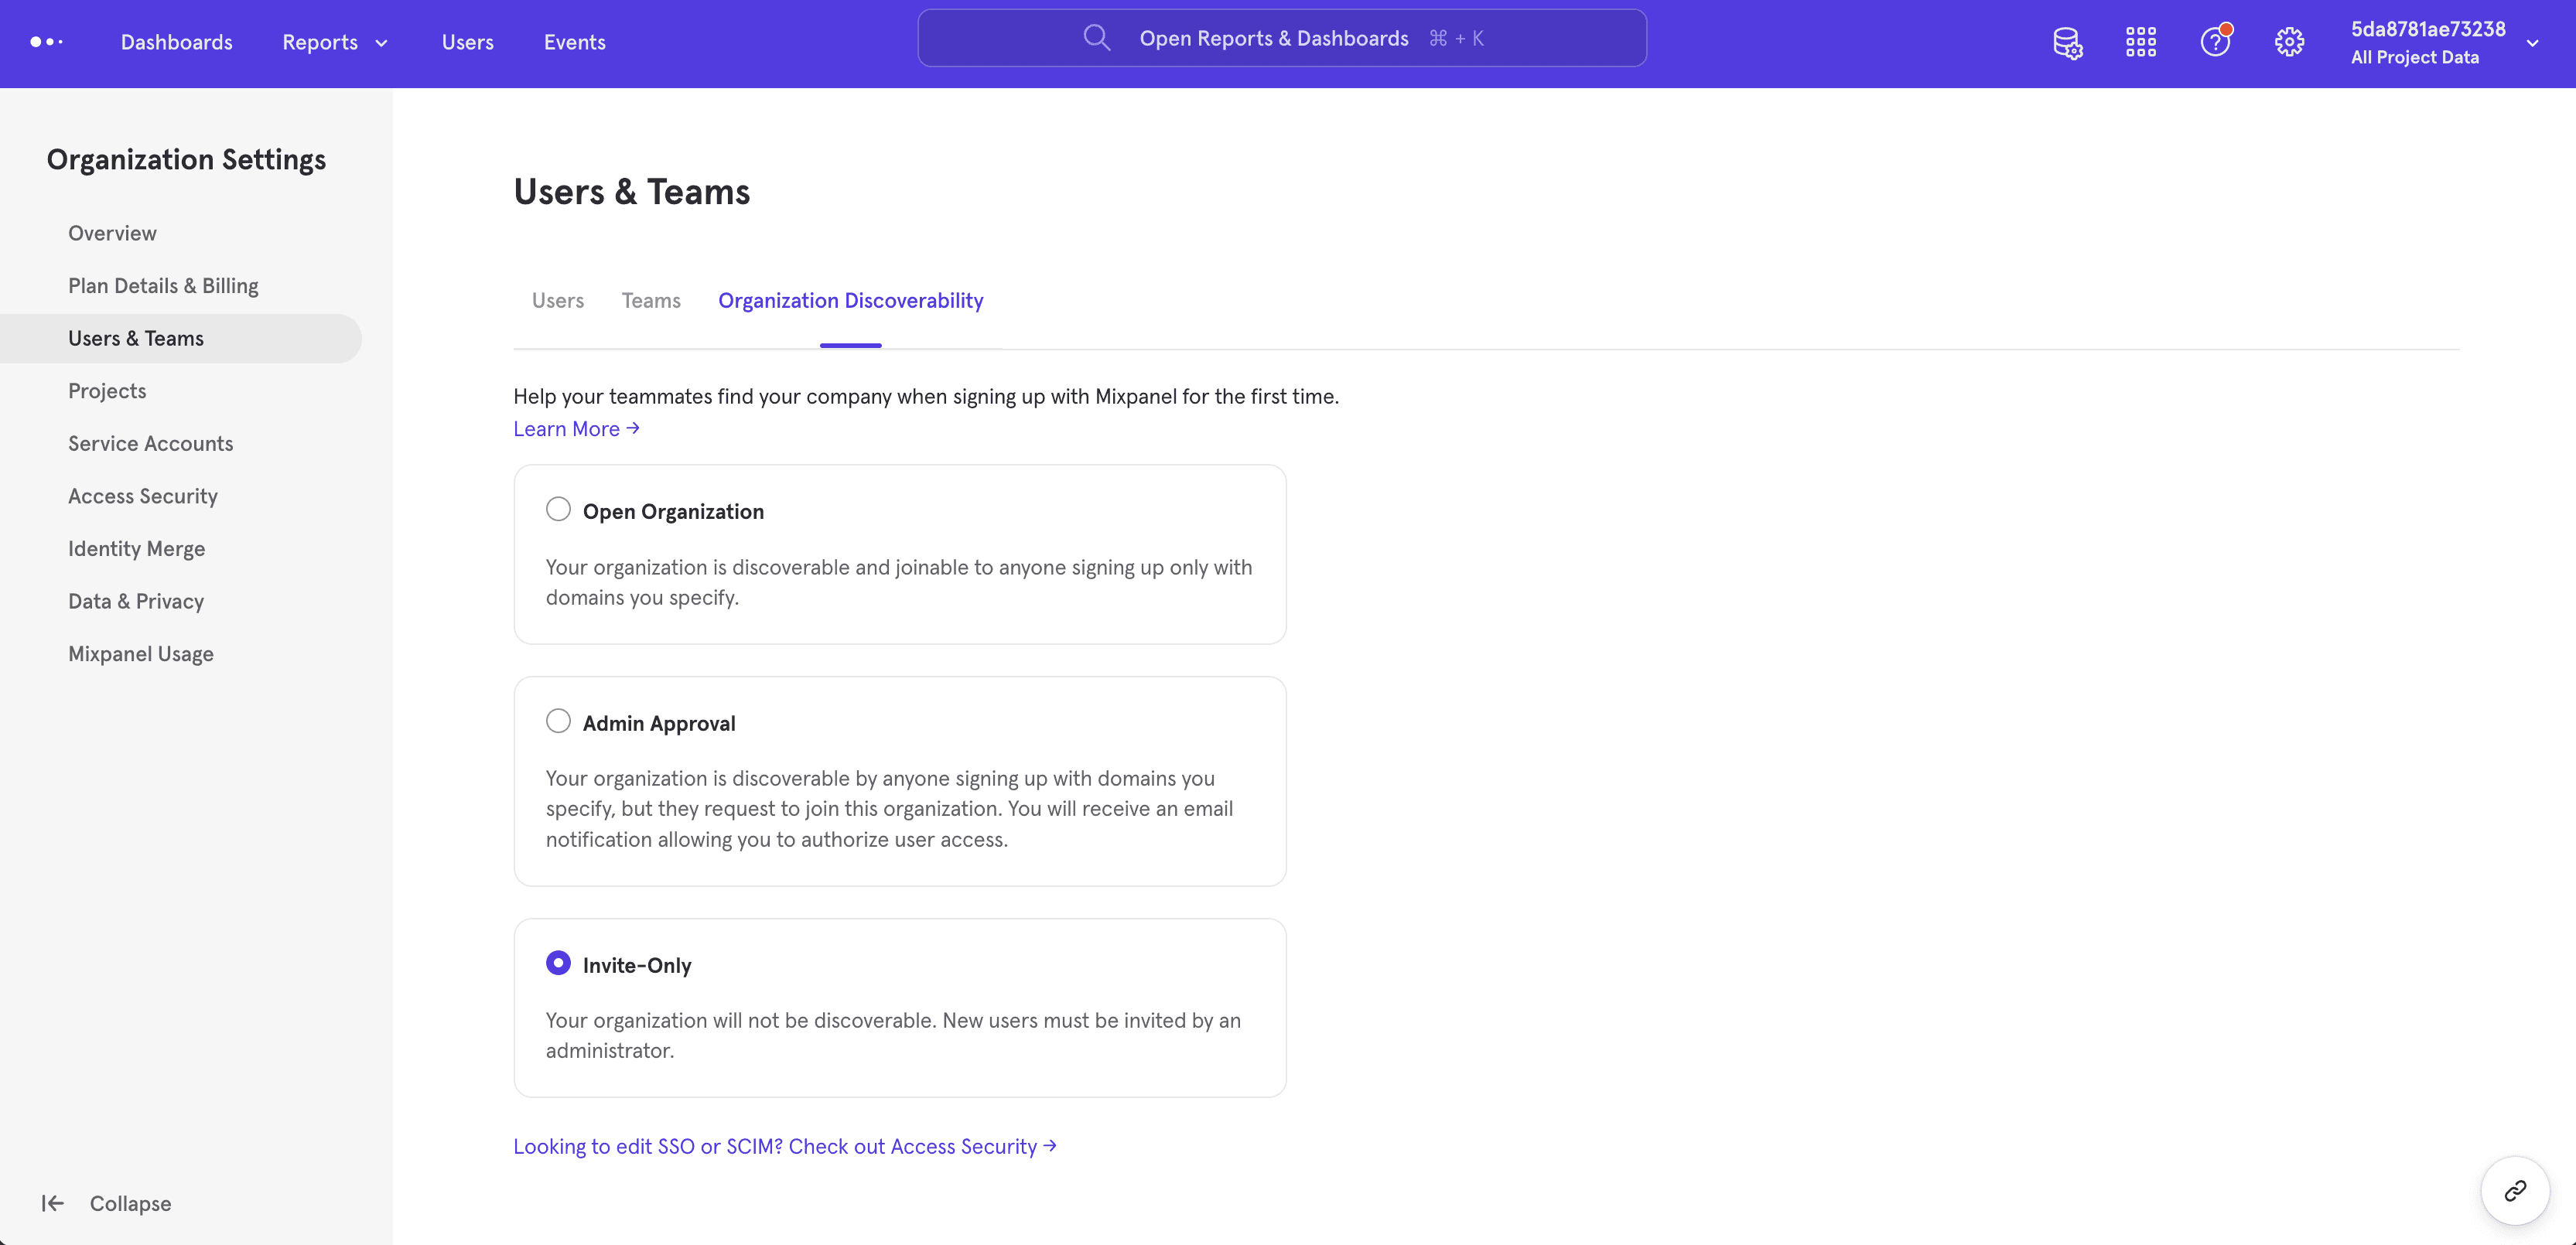This screenshot has width=2576, height=1245.
Task: Select Users & Teams sidebar item
Action: [181, 338]
